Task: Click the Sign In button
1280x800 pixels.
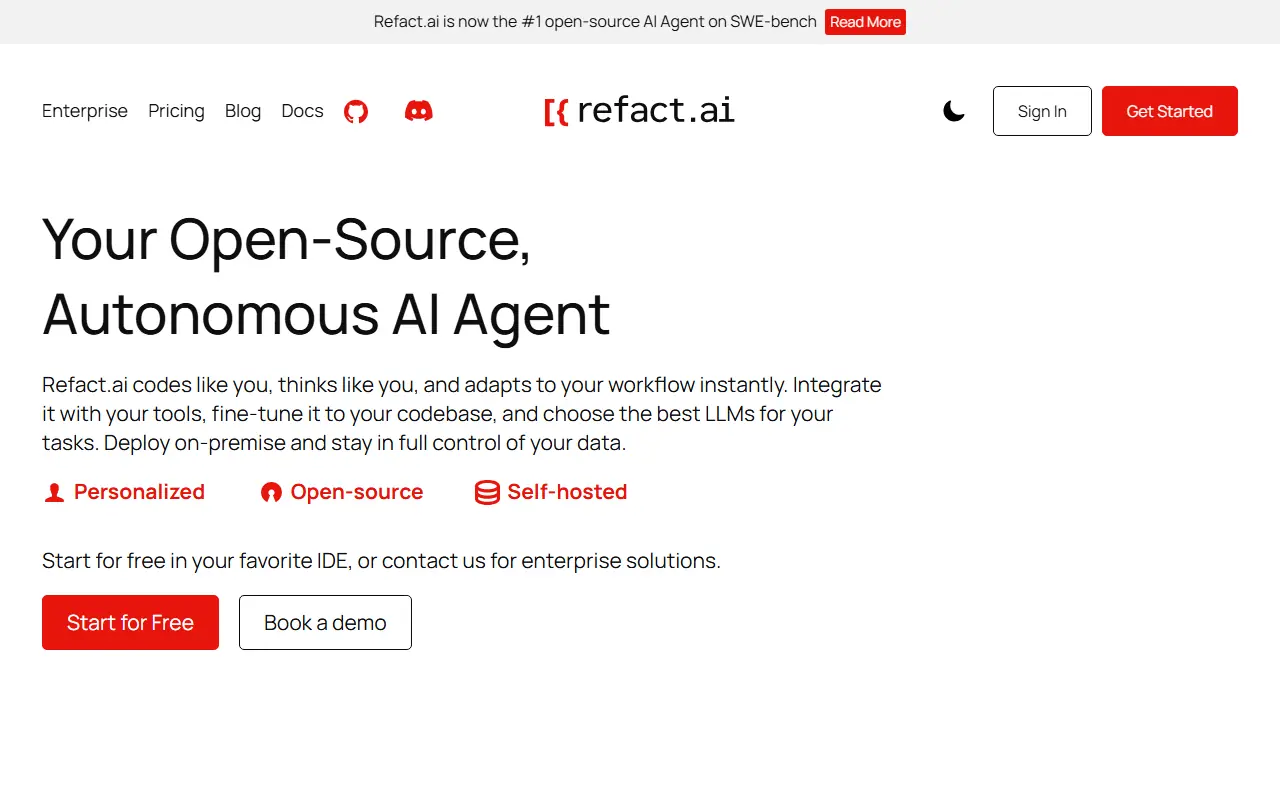Action: tap(1041, 111)
